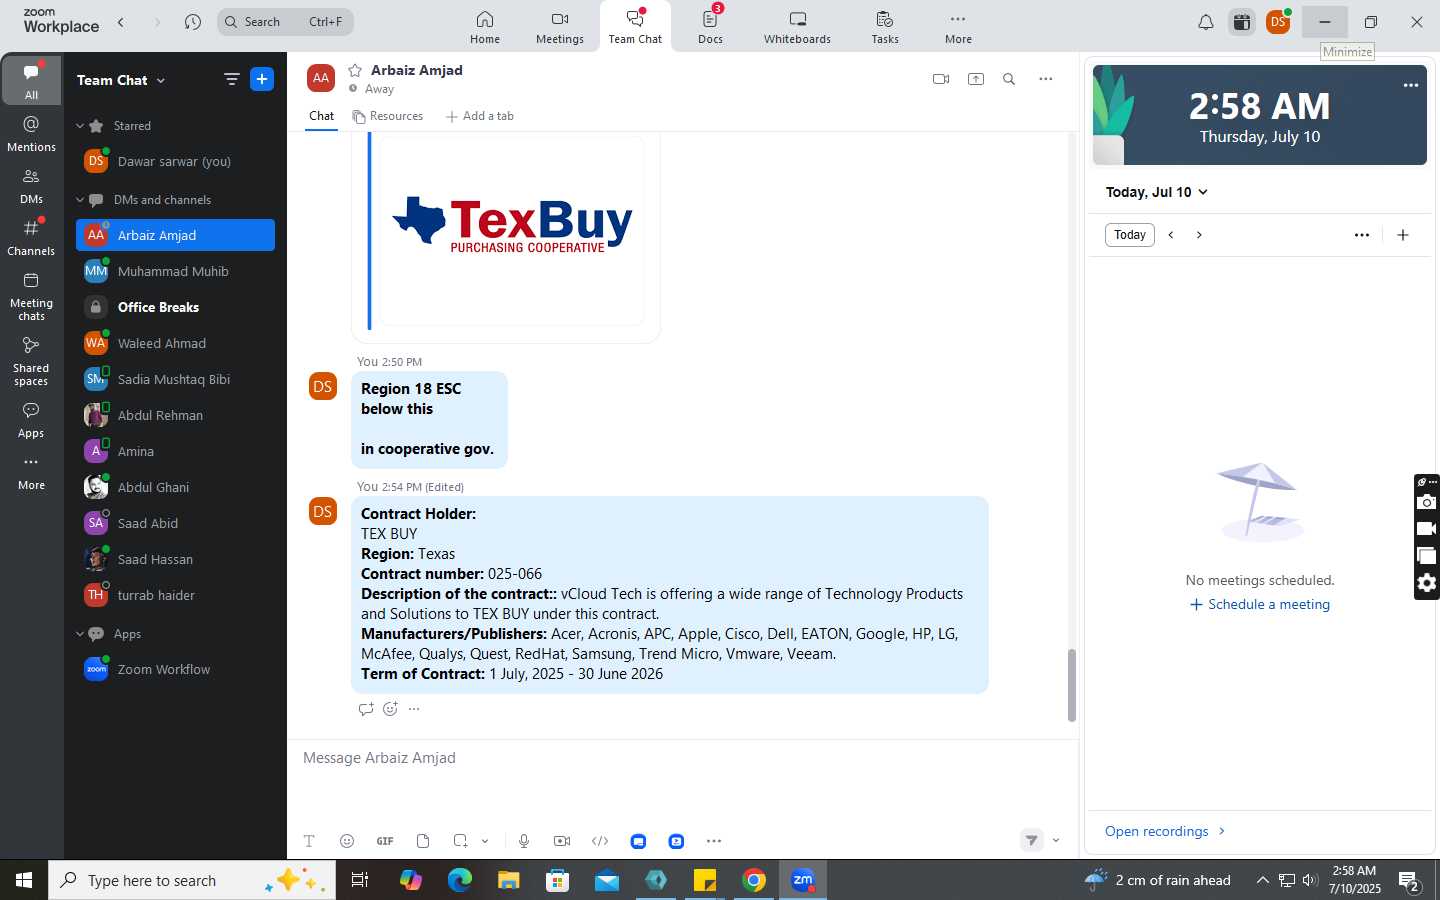Switch to the Resources tab

pos(387,116)
